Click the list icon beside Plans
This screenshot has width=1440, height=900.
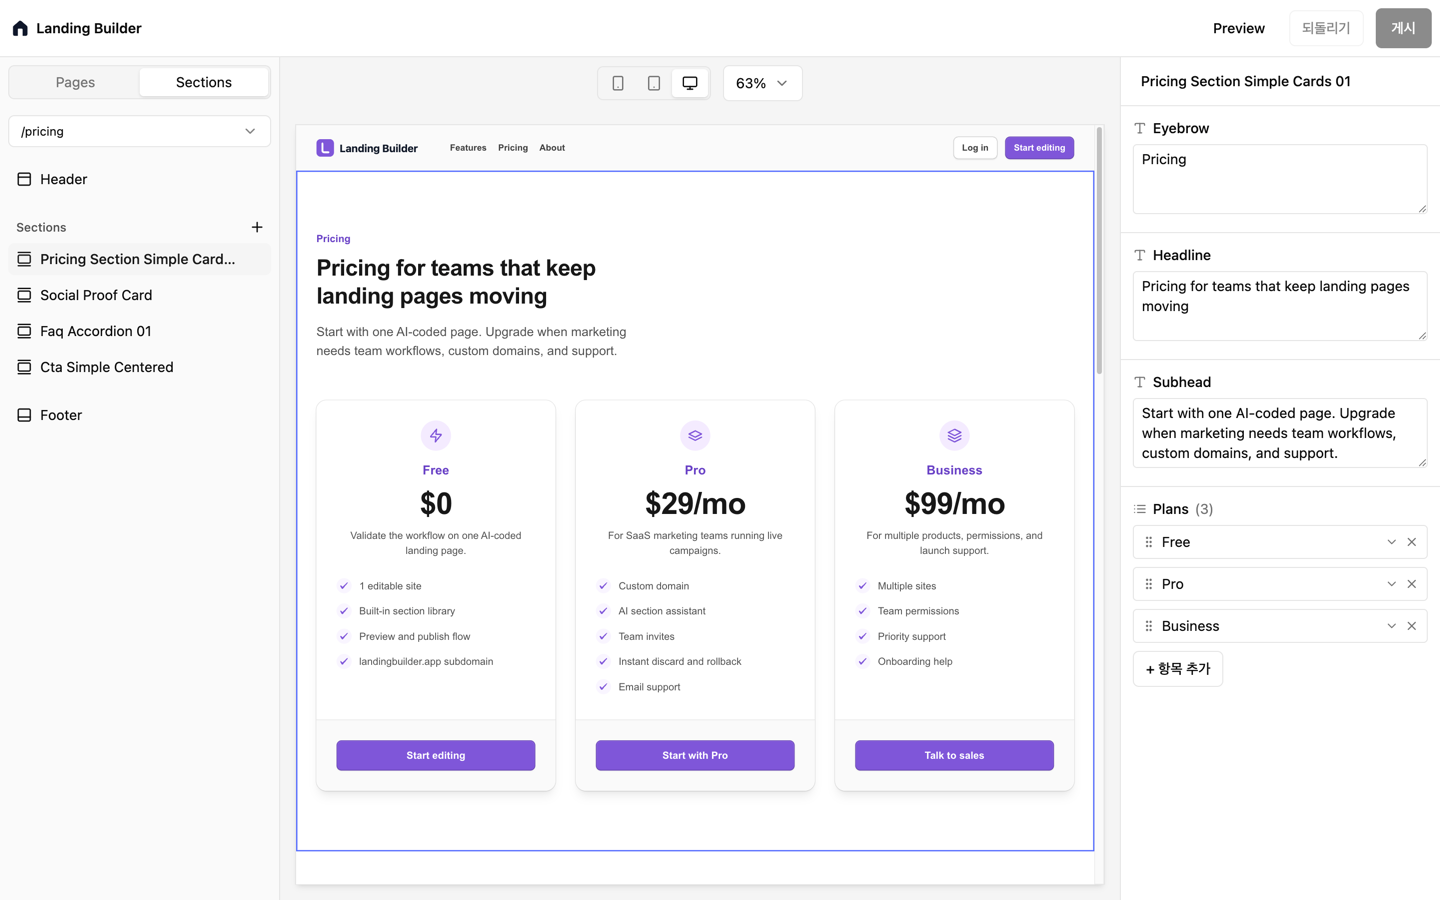point(1140,509)
